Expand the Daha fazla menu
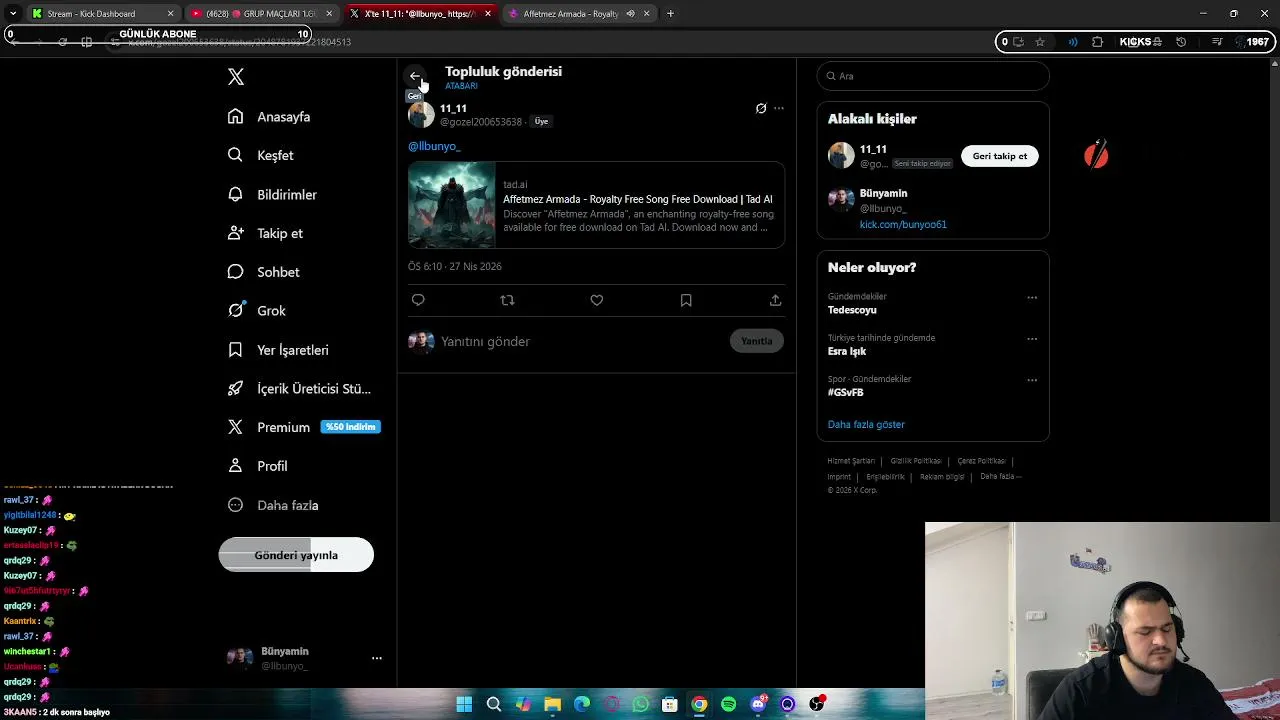 click(273, 505)
